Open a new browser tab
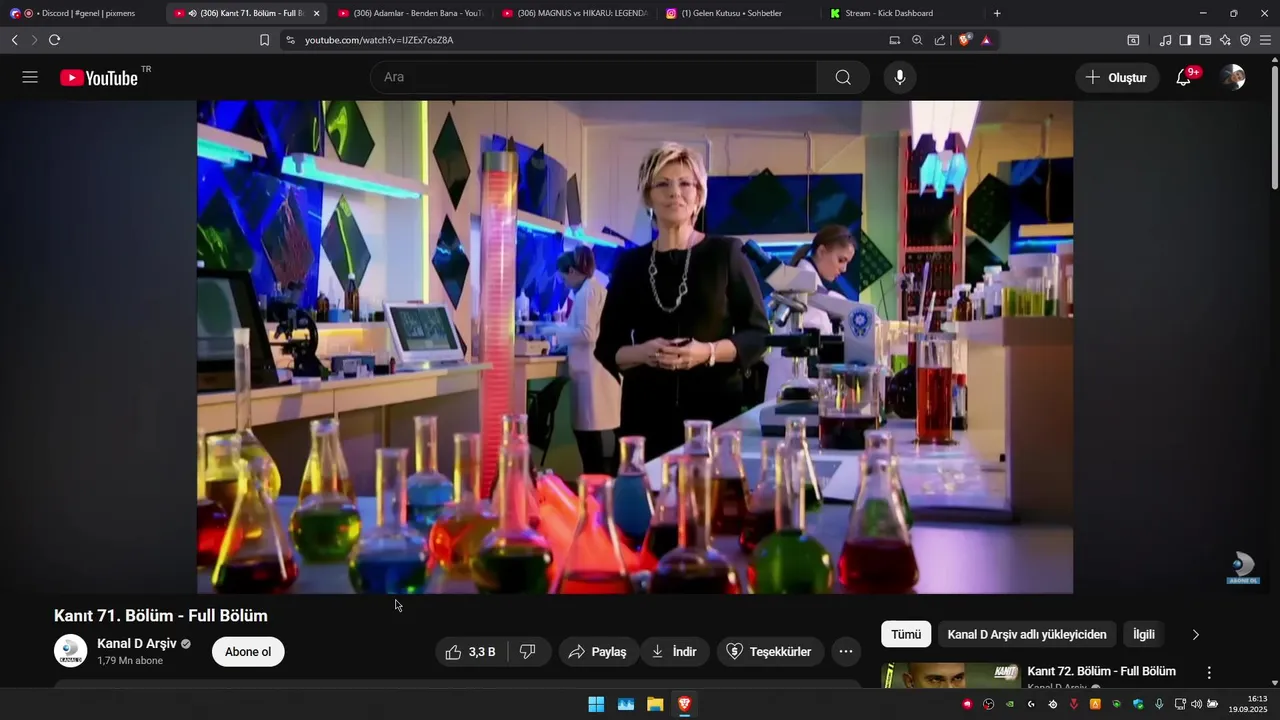The height and width of the screenshot is (720, 1280). click(997, 13)
